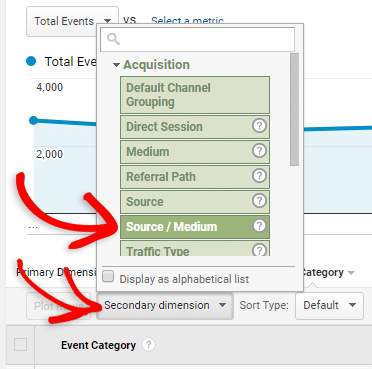Open the Sort Type Default dropdown
Viewport: 372px width, 369px height.
(329, 306)
